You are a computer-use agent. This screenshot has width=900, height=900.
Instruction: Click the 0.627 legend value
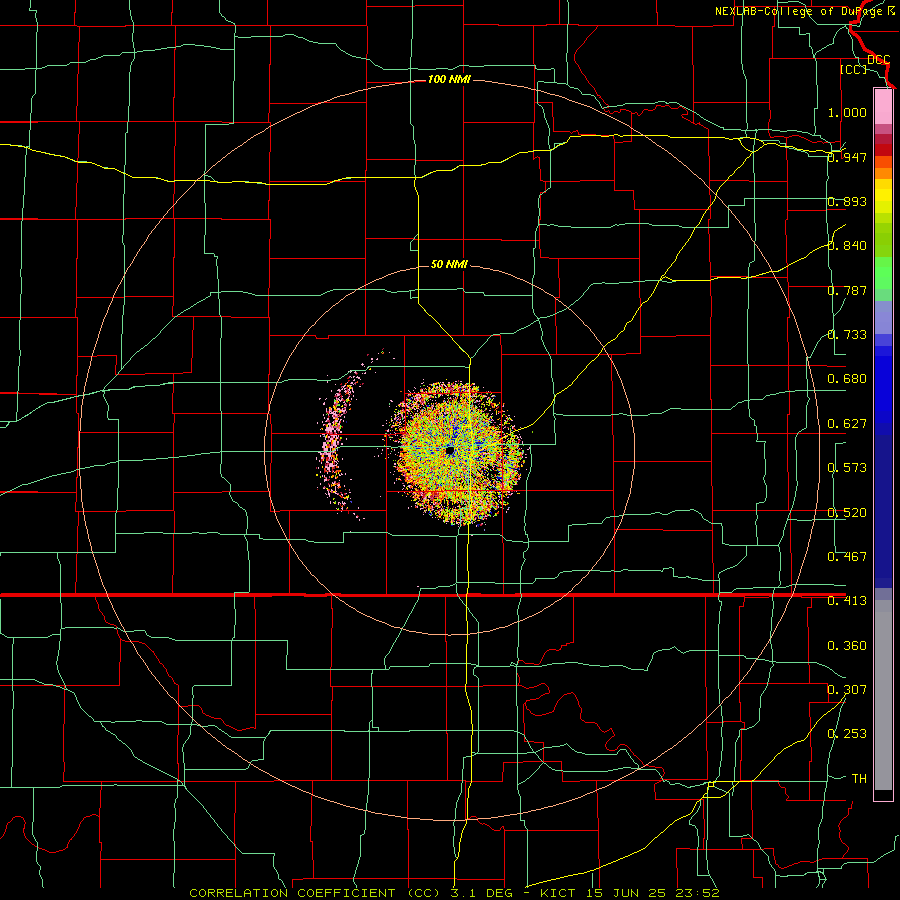coord(847,424)
